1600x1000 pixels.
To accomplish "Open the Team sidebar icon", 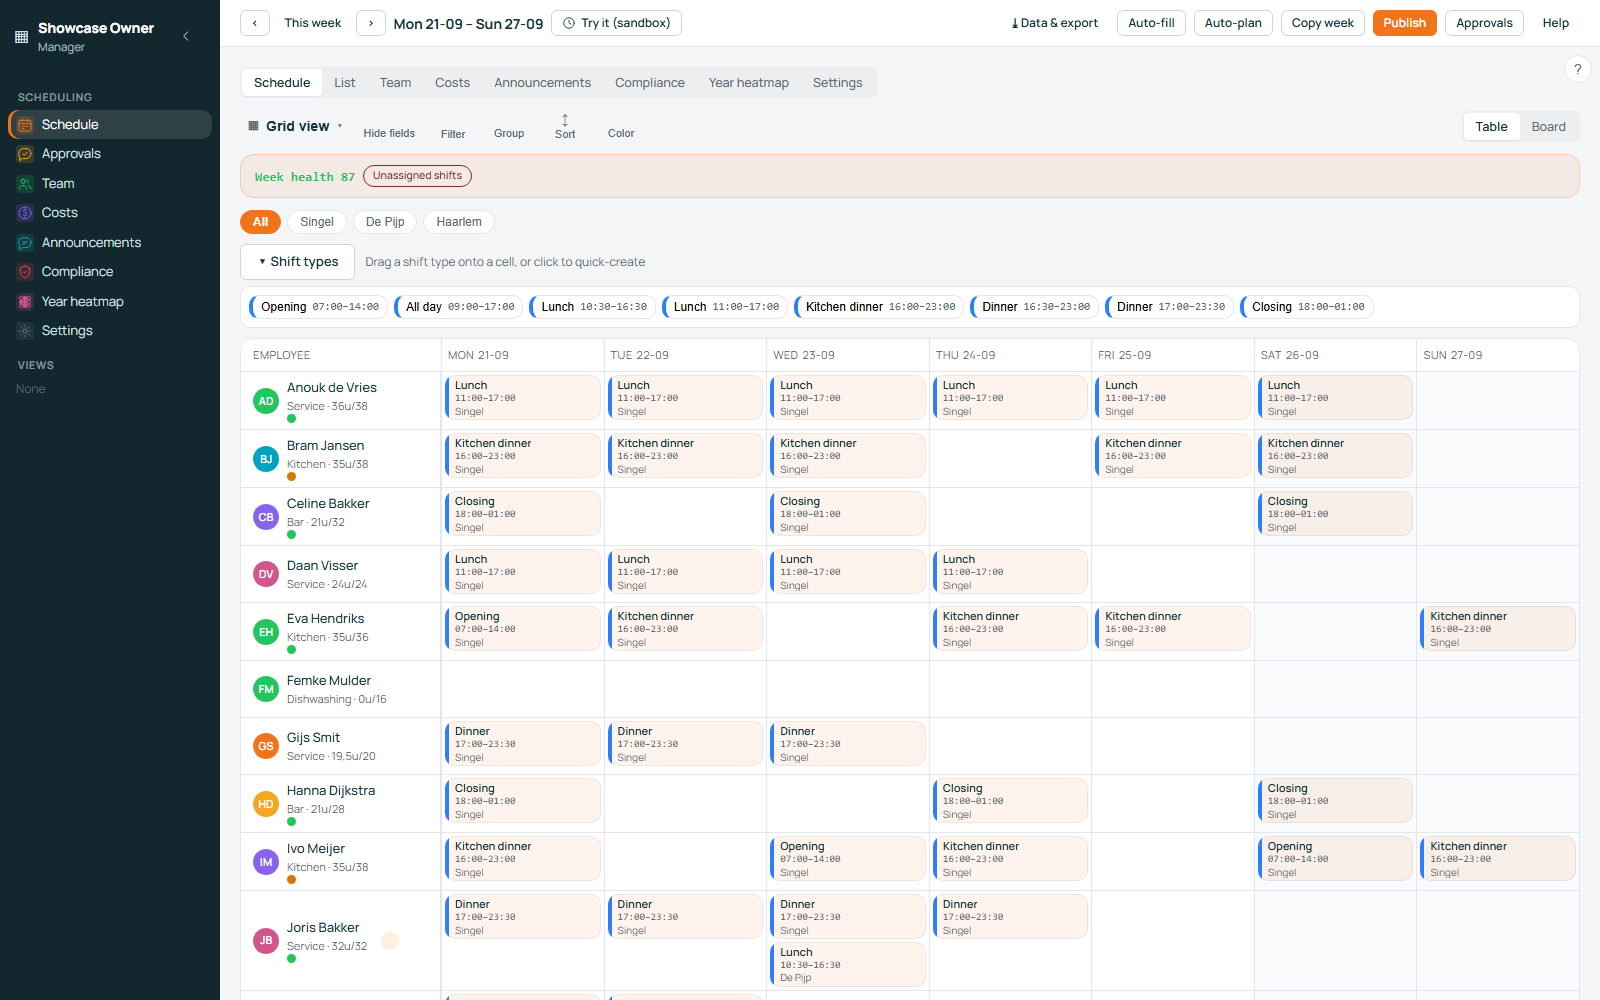I will click(25, 184).
